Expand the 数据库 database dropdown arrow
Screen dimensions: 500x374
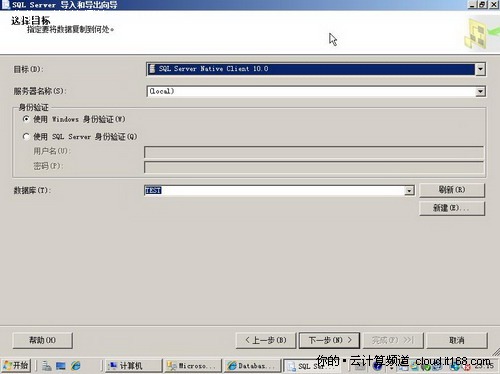[409, 190]
